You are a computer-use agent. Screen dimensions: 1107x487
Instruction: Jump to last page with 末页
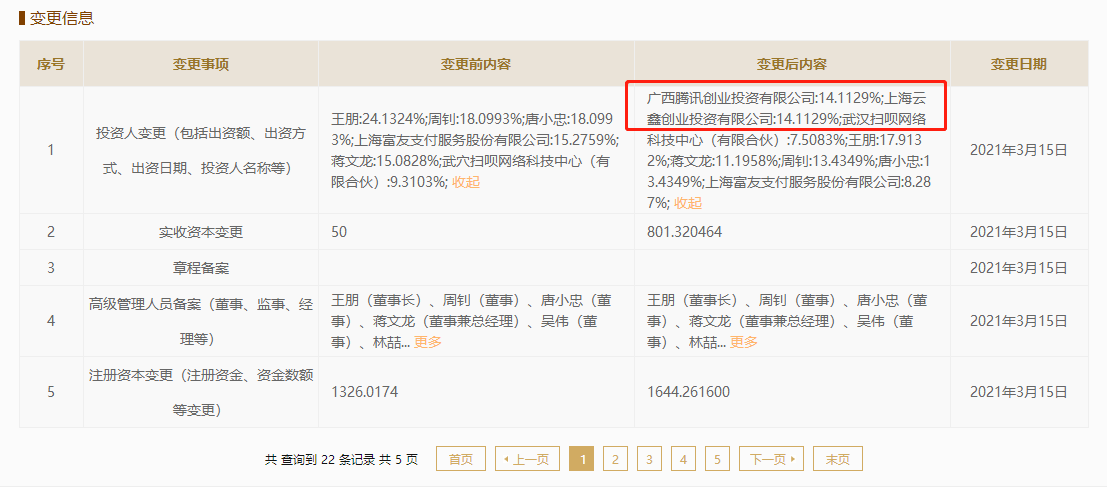837,459
